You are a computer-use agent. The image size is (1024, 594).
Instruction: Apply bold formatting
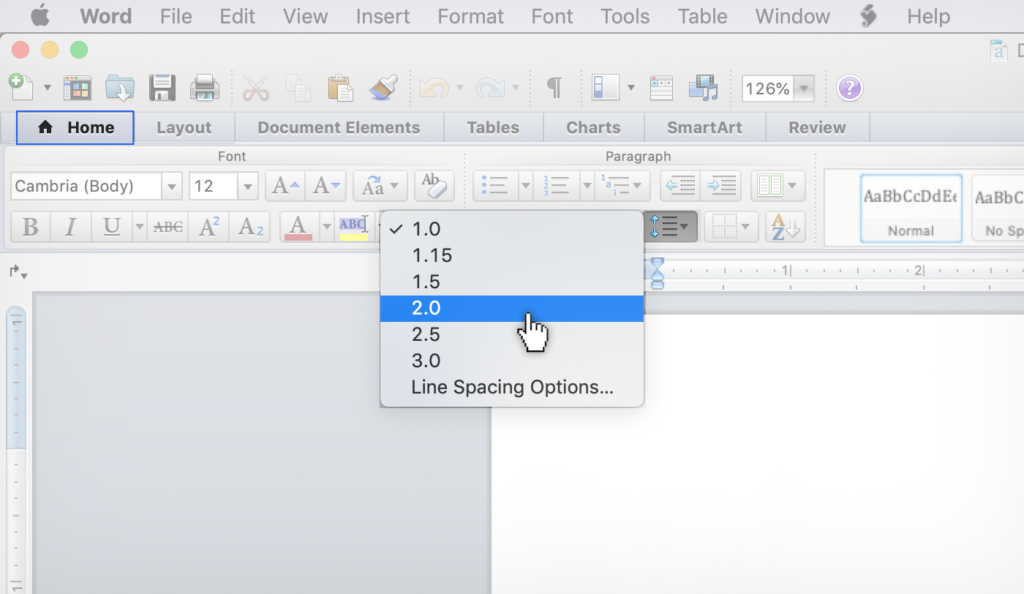(29, 226)
